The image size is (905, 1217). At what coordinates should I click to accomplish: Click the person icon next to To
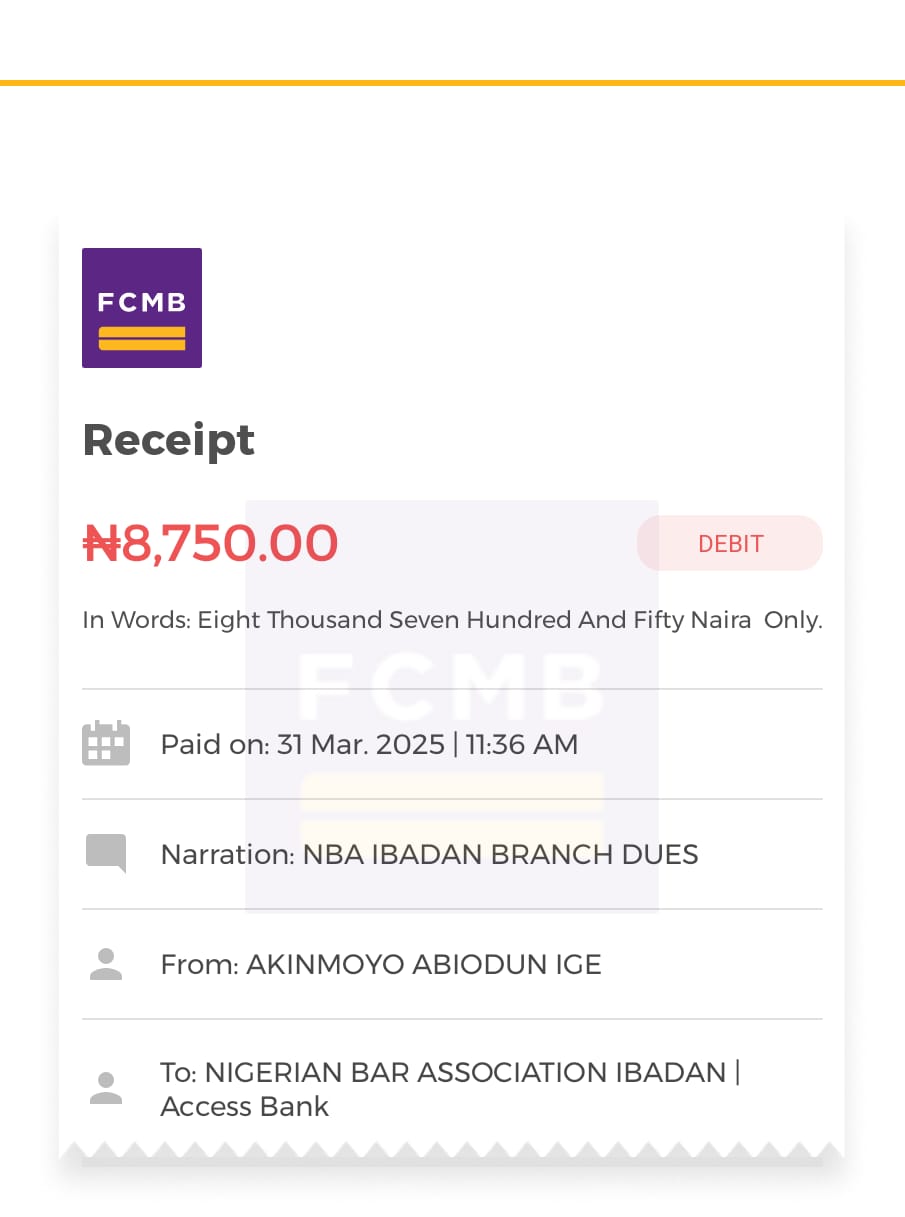click(x=106, y=1088)
